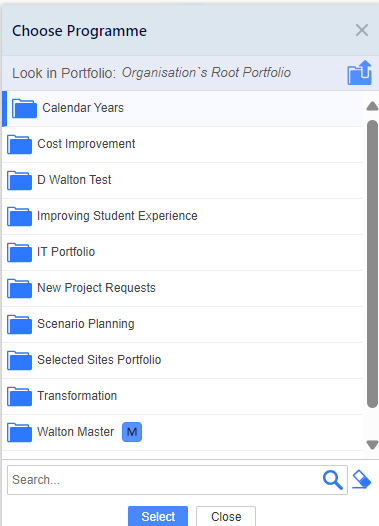The image size is (379, 526).
Task: Pick the Selected Sites Portfolio row
Action: point(183,360)
